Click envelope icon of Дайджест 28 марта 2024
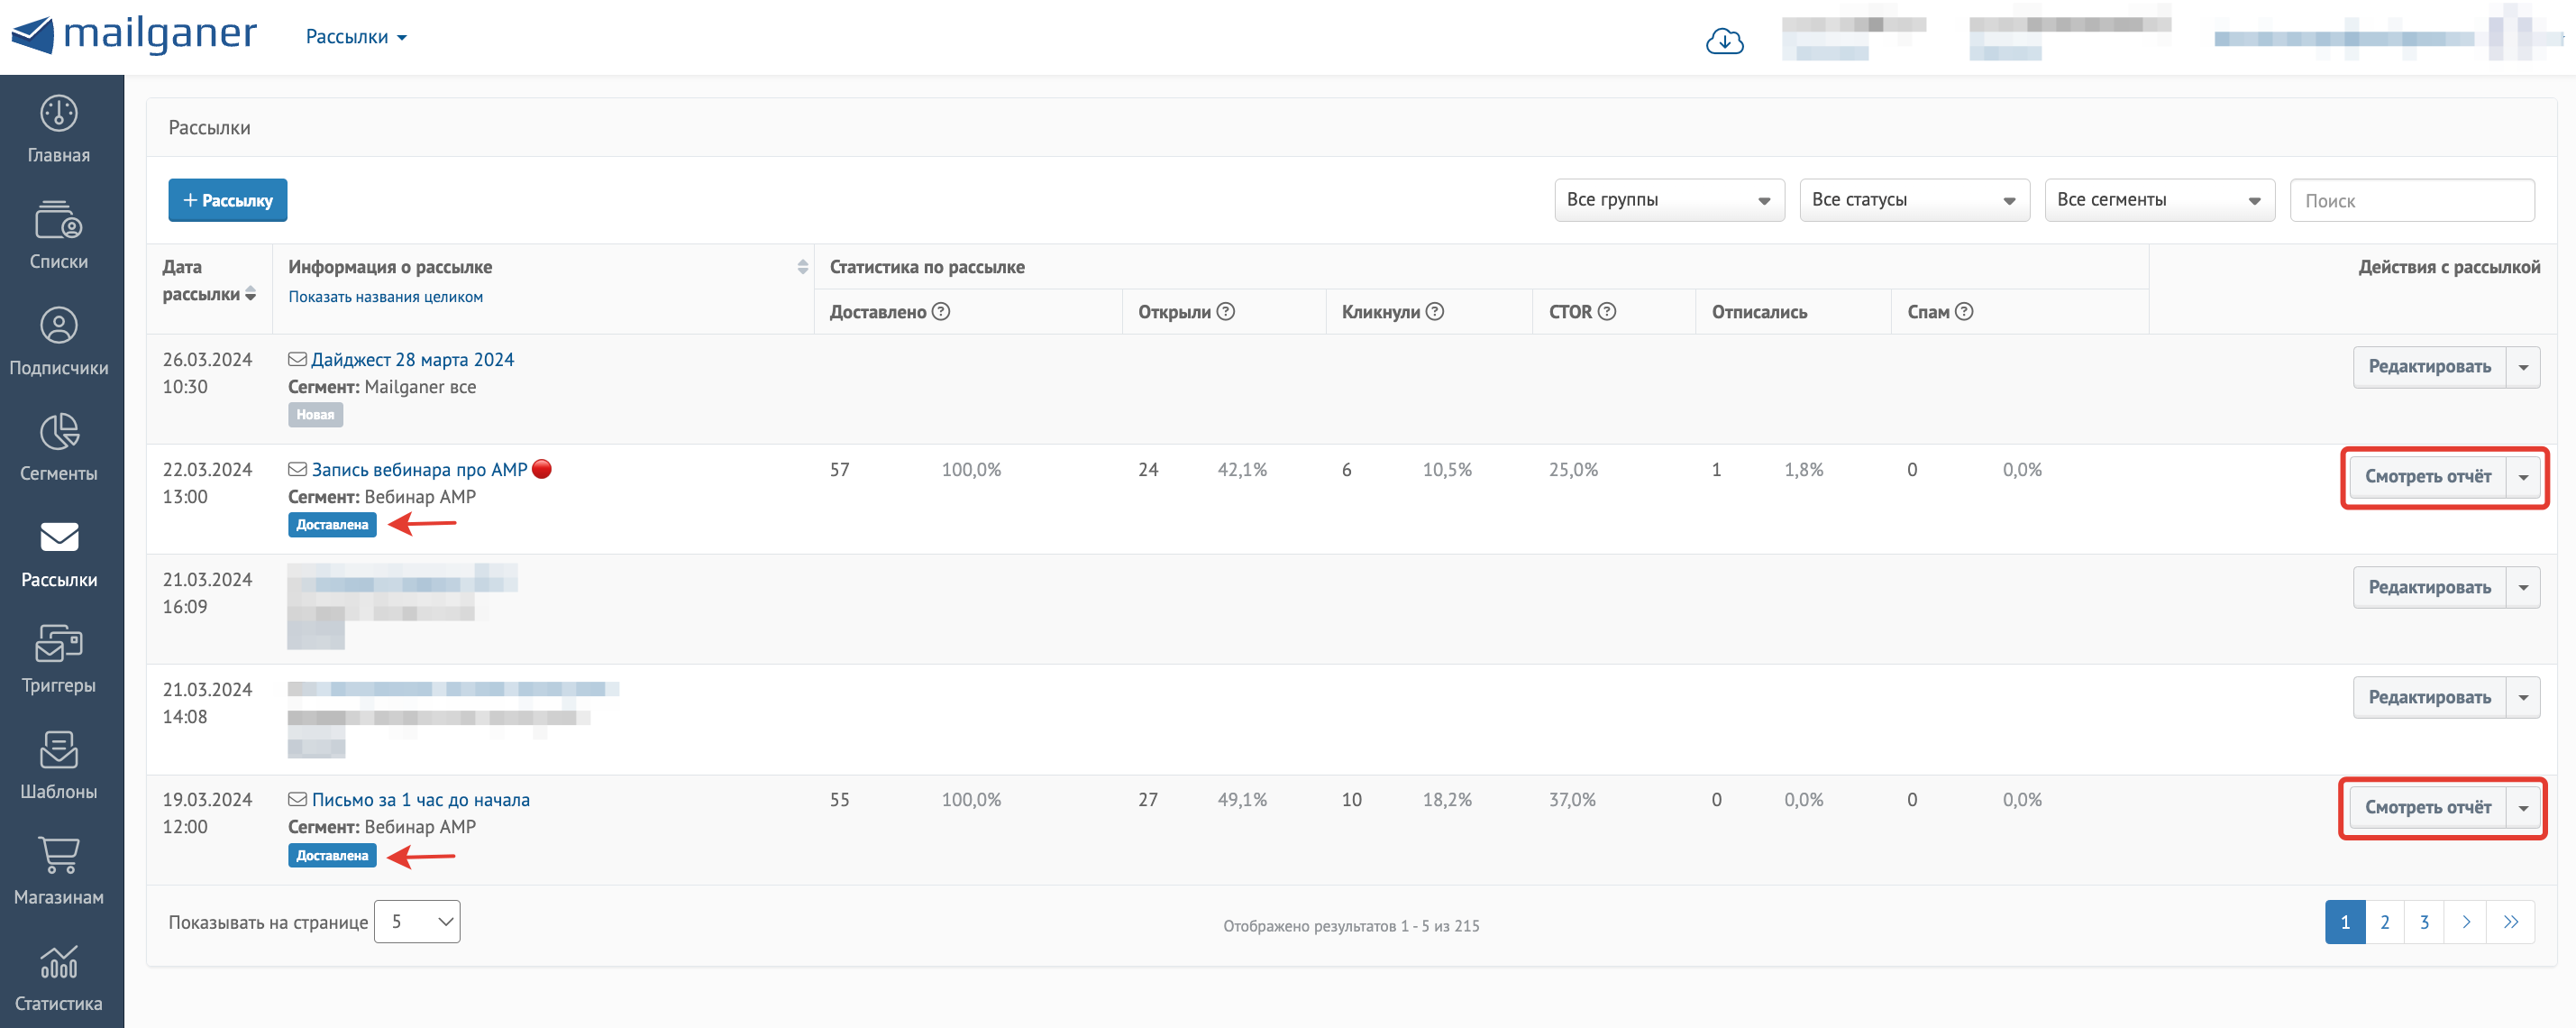The image size is (2576, 1028). (297, 359)
